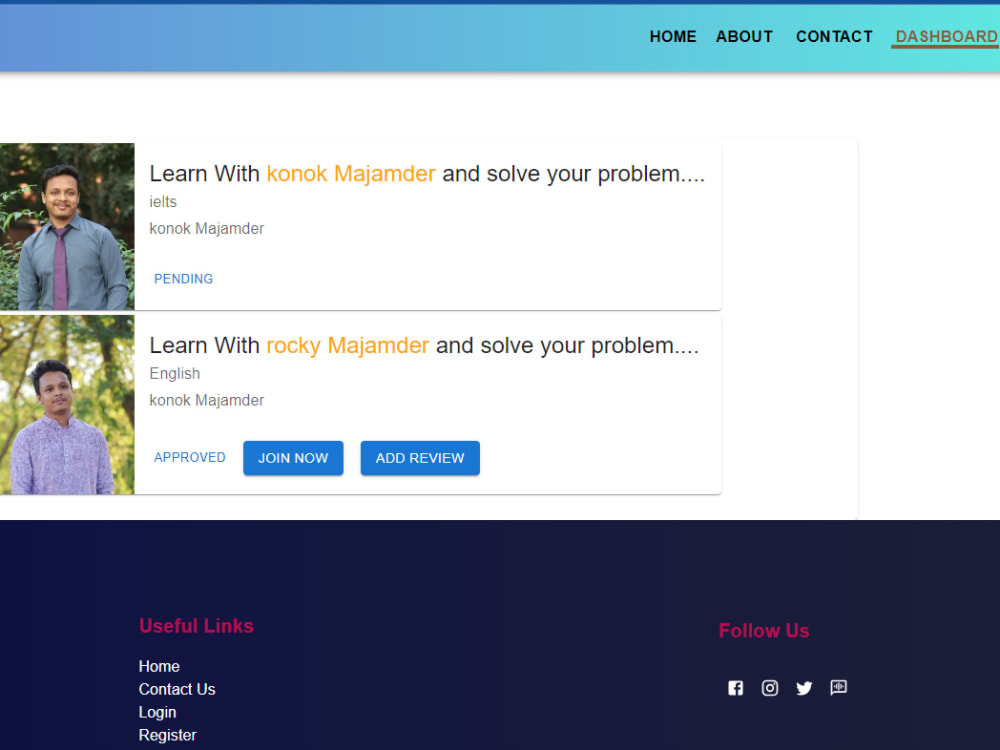Click the Register link under Useful Links

pos(167,735)
